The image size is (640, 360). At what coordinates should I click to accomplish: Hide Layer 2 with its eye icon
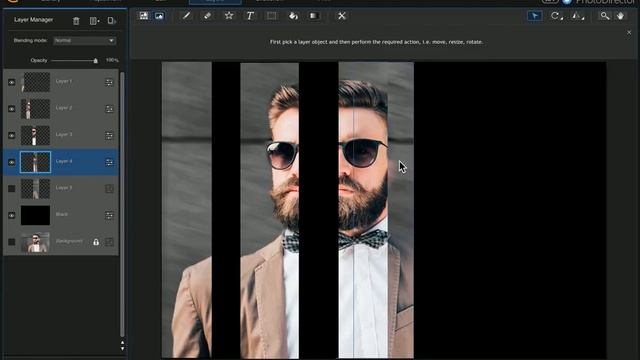[x=11, y=109]
